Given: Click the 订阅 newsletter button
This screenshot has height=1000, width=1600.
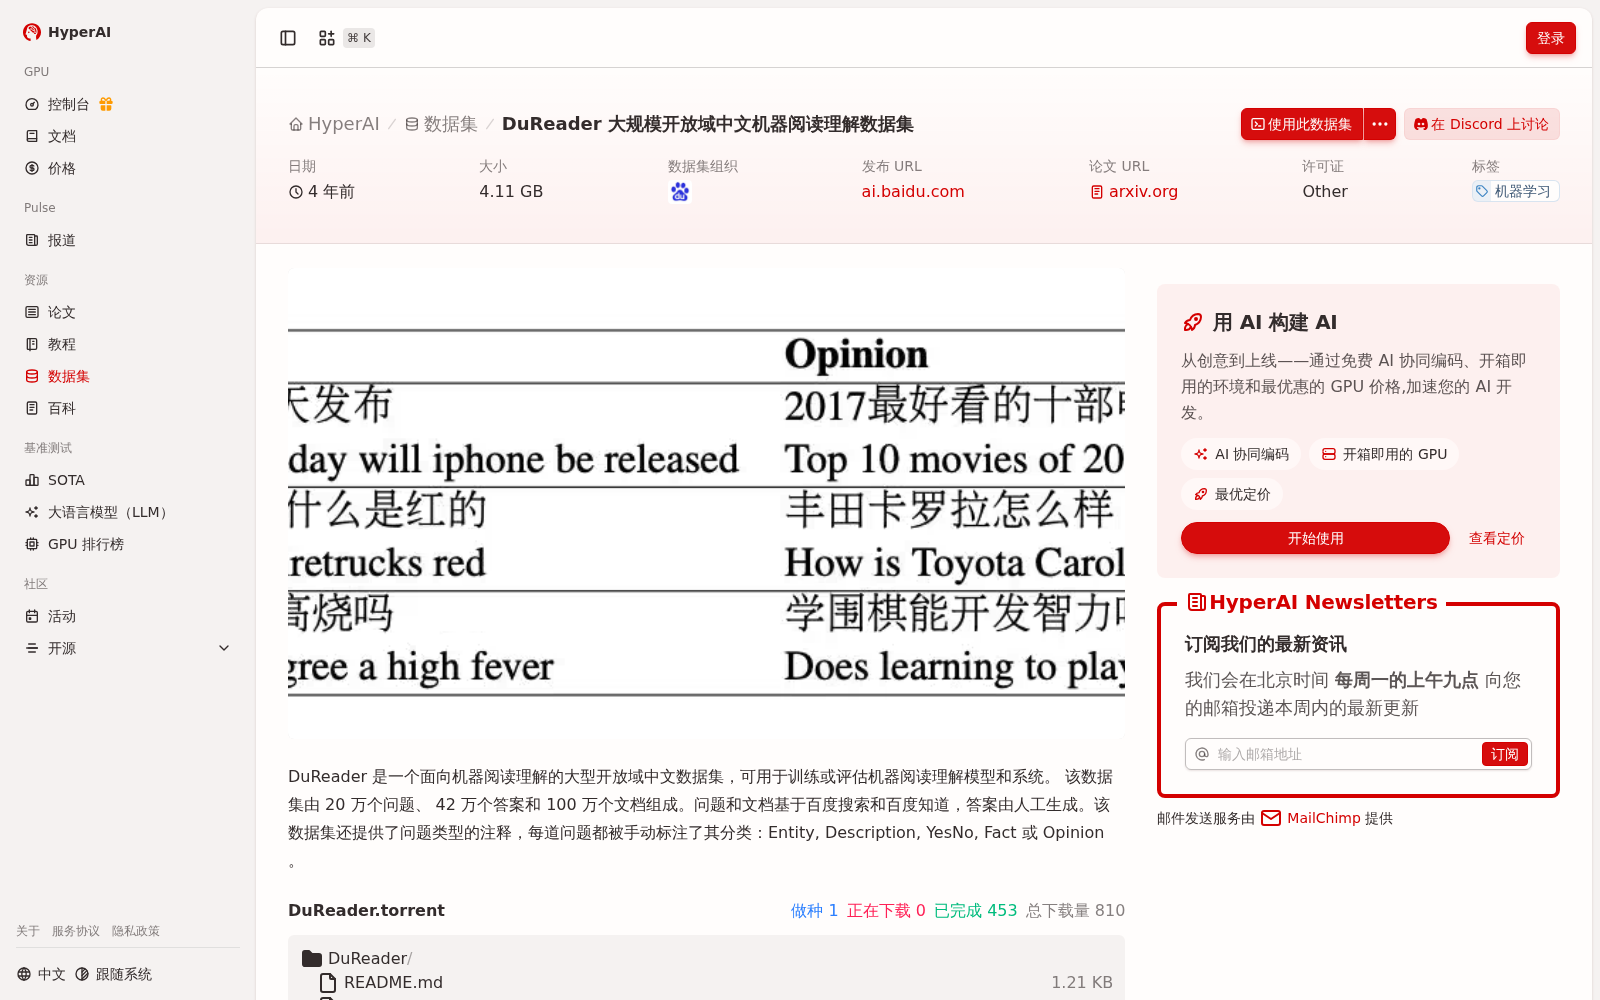Looking at the screenshot, I should point(1504,754).
